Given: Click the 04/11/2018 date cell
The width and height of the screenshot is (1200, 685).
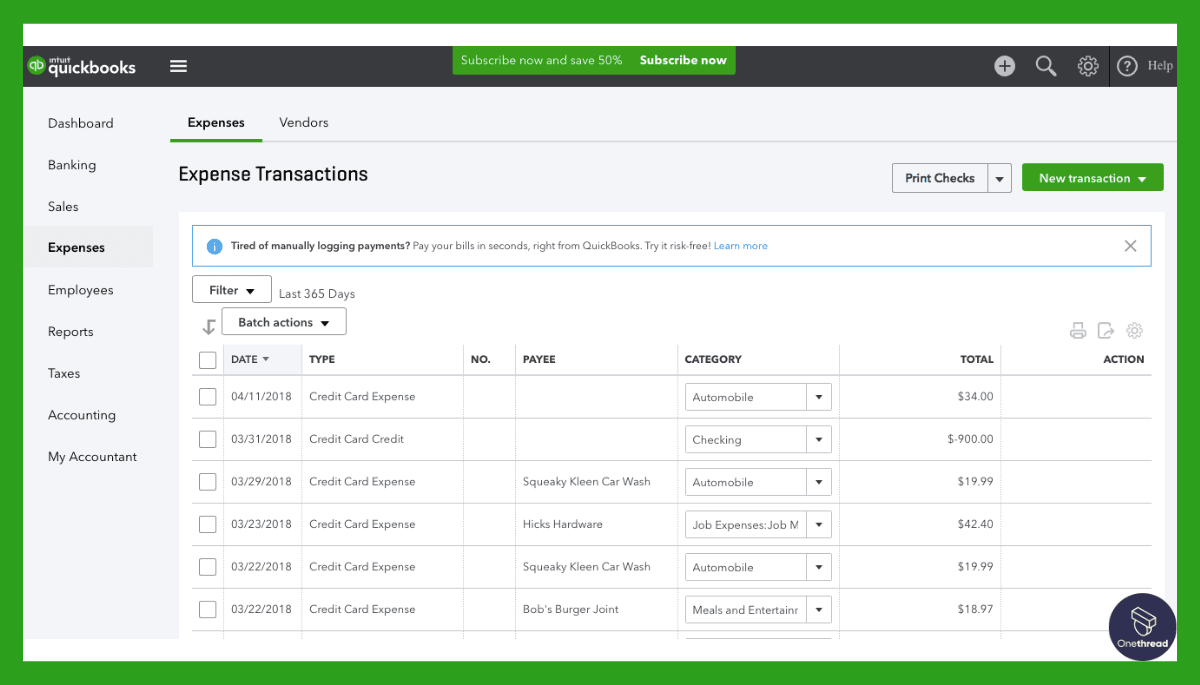Looking at the screenshot, I should pyautogui.click(x=261, y=397).
